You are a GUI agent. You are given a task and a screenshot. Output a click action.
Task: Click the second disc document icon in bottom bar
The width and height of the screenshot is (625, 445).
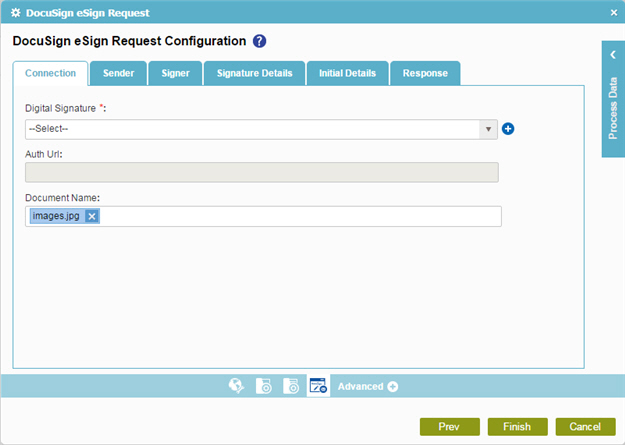(291, 386)
